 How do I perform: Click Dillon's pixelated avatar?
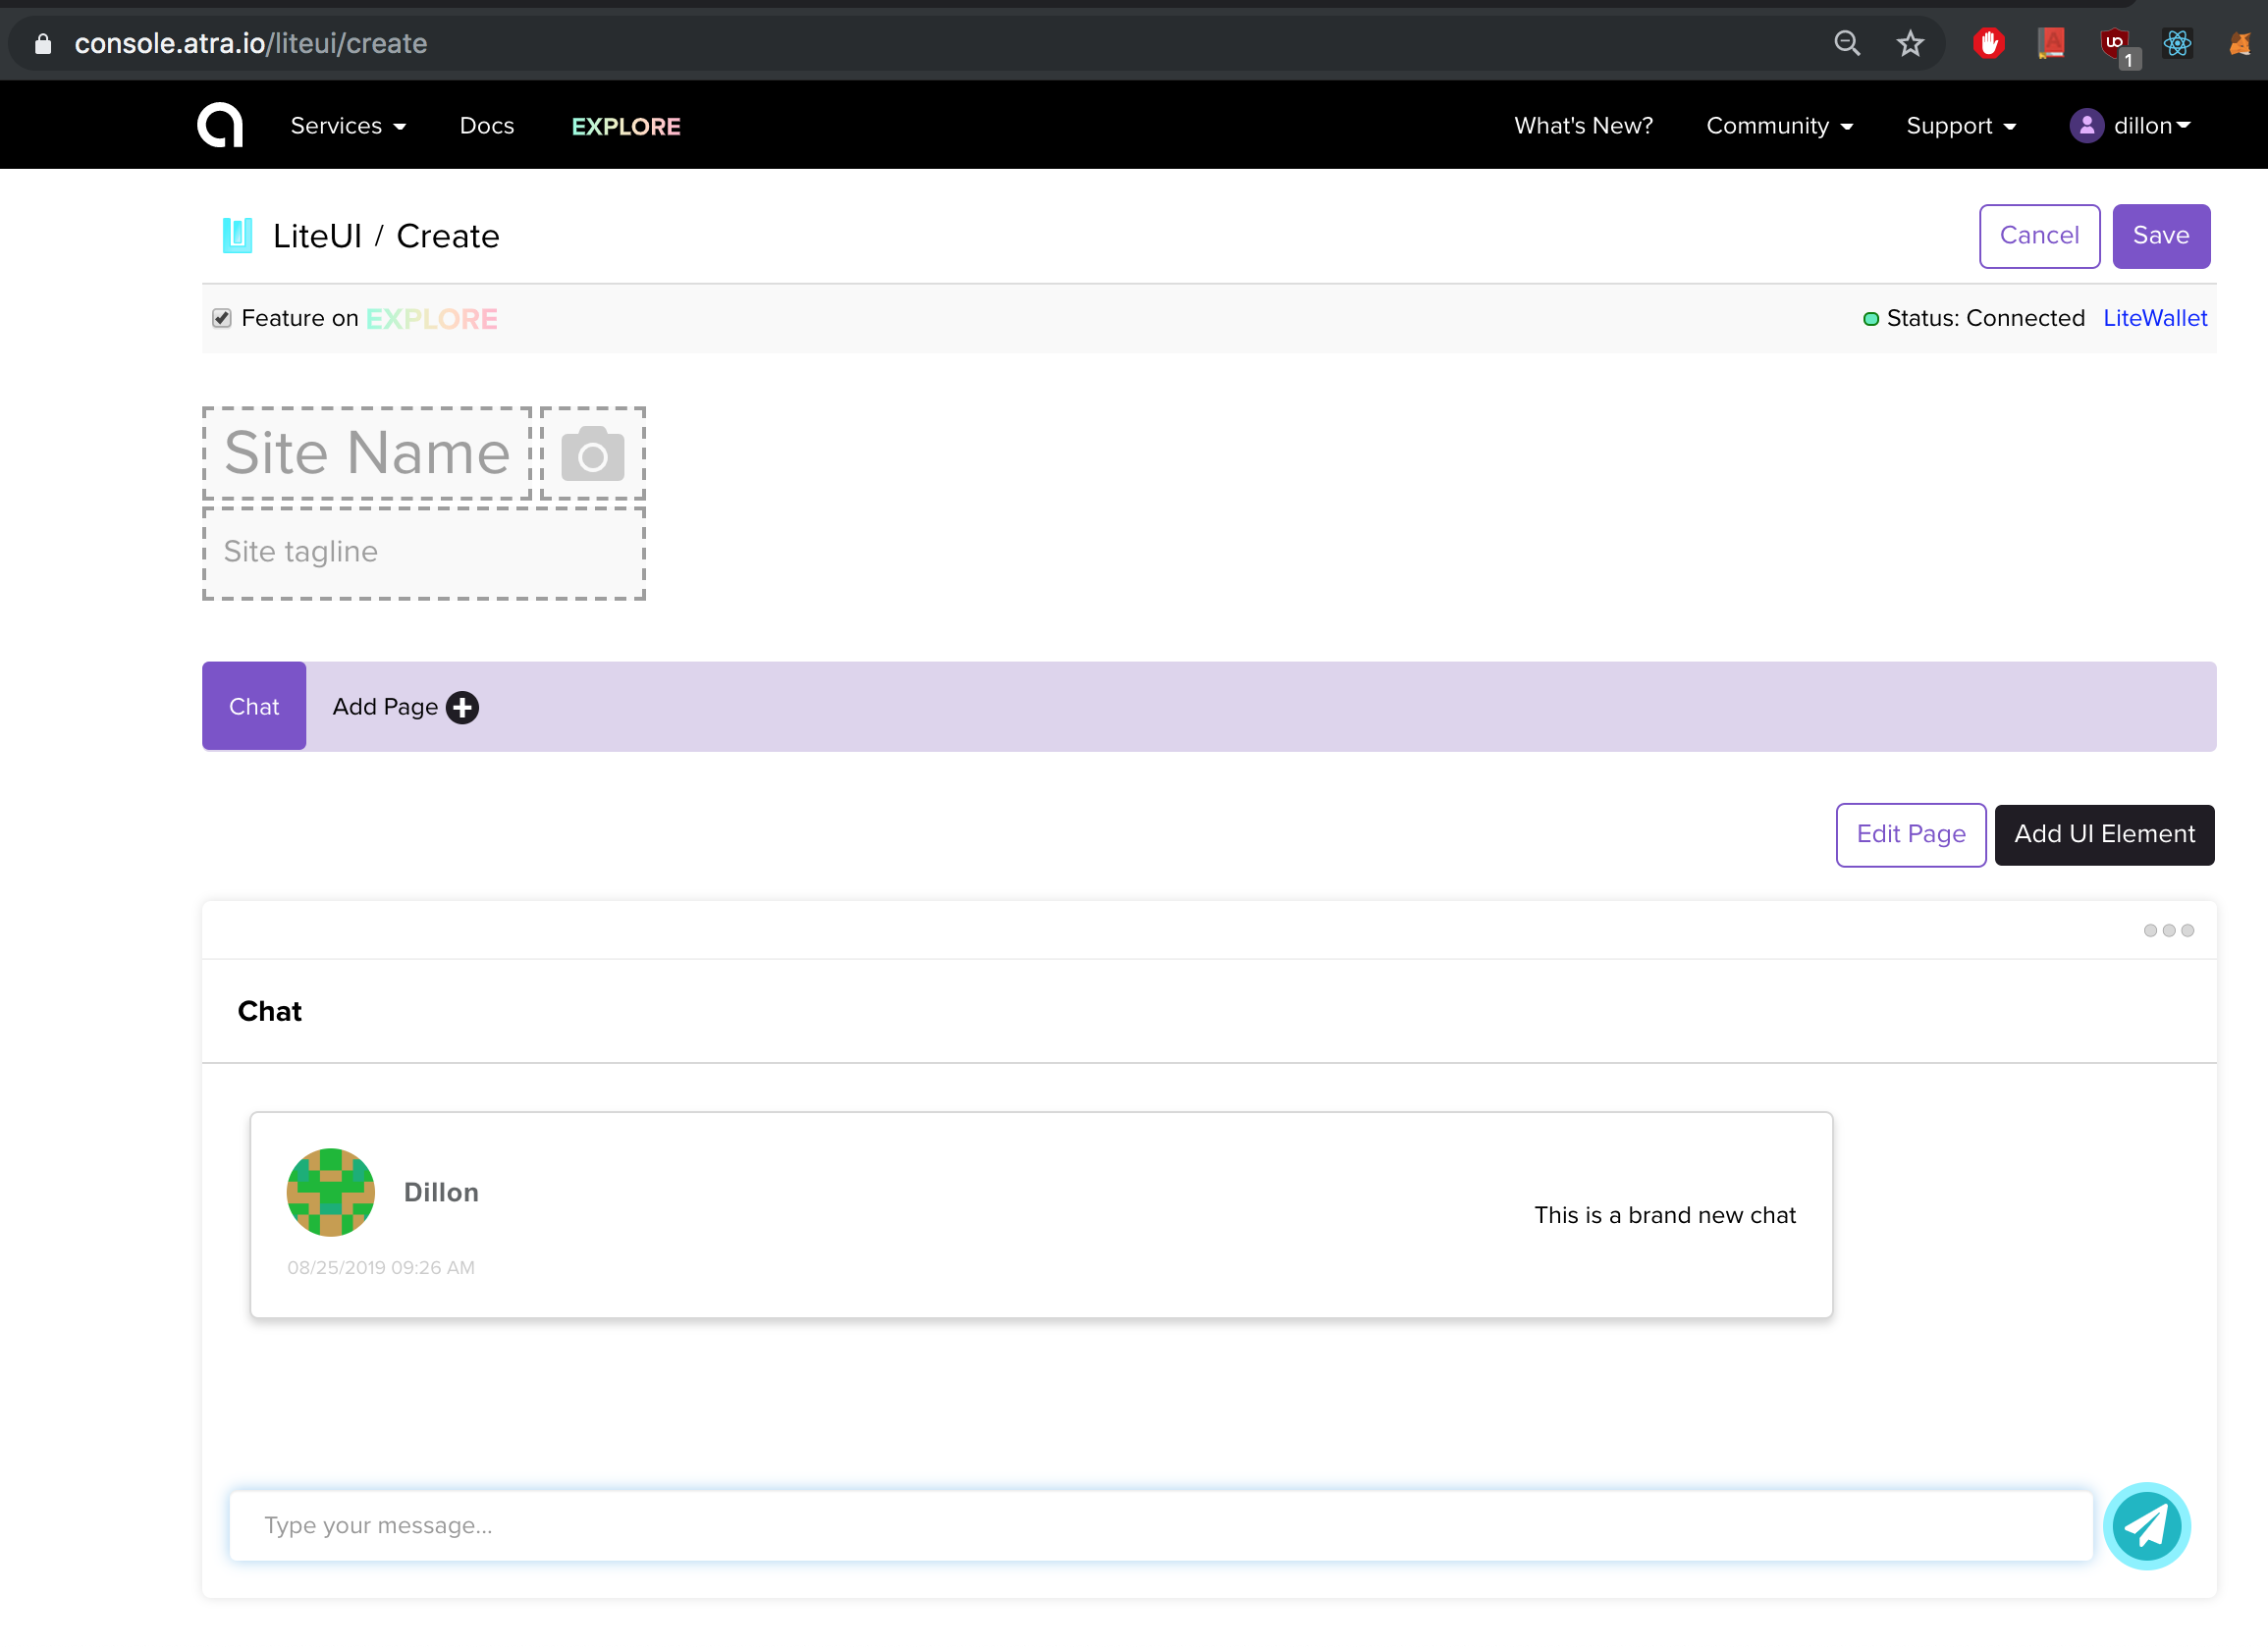(330, 1192)
